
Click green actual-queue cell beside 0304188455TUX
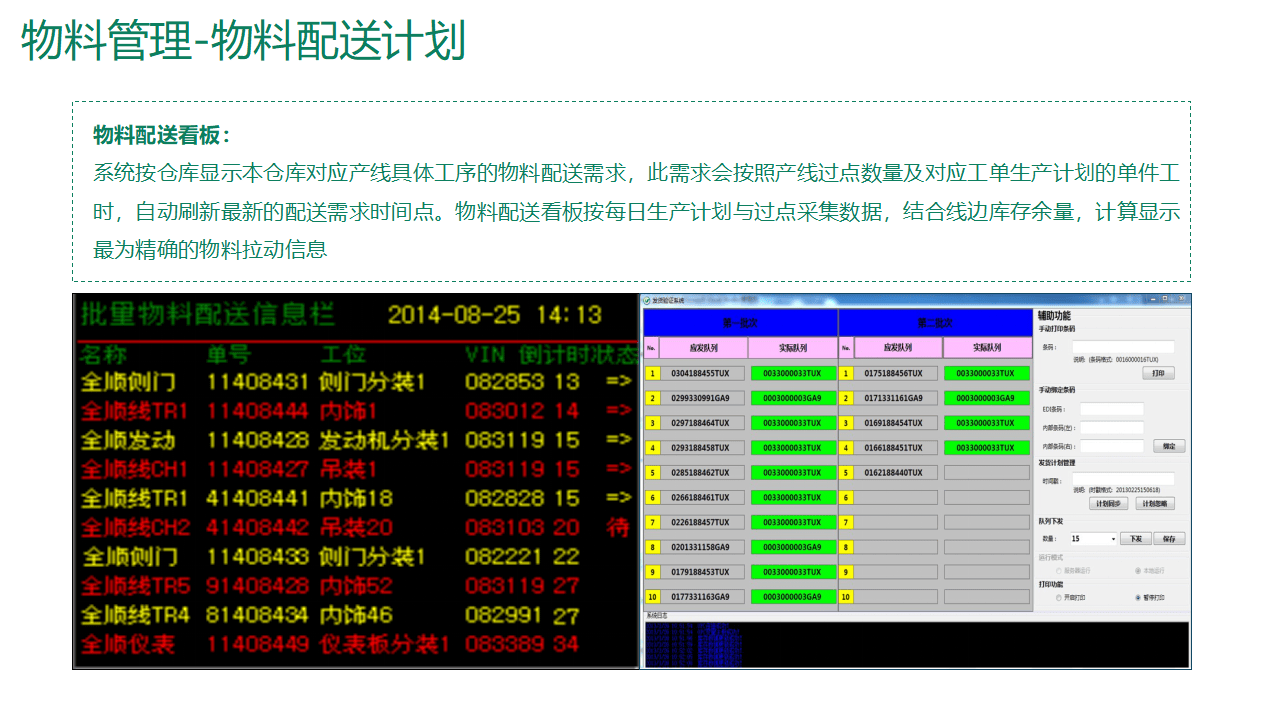(793, 373)
